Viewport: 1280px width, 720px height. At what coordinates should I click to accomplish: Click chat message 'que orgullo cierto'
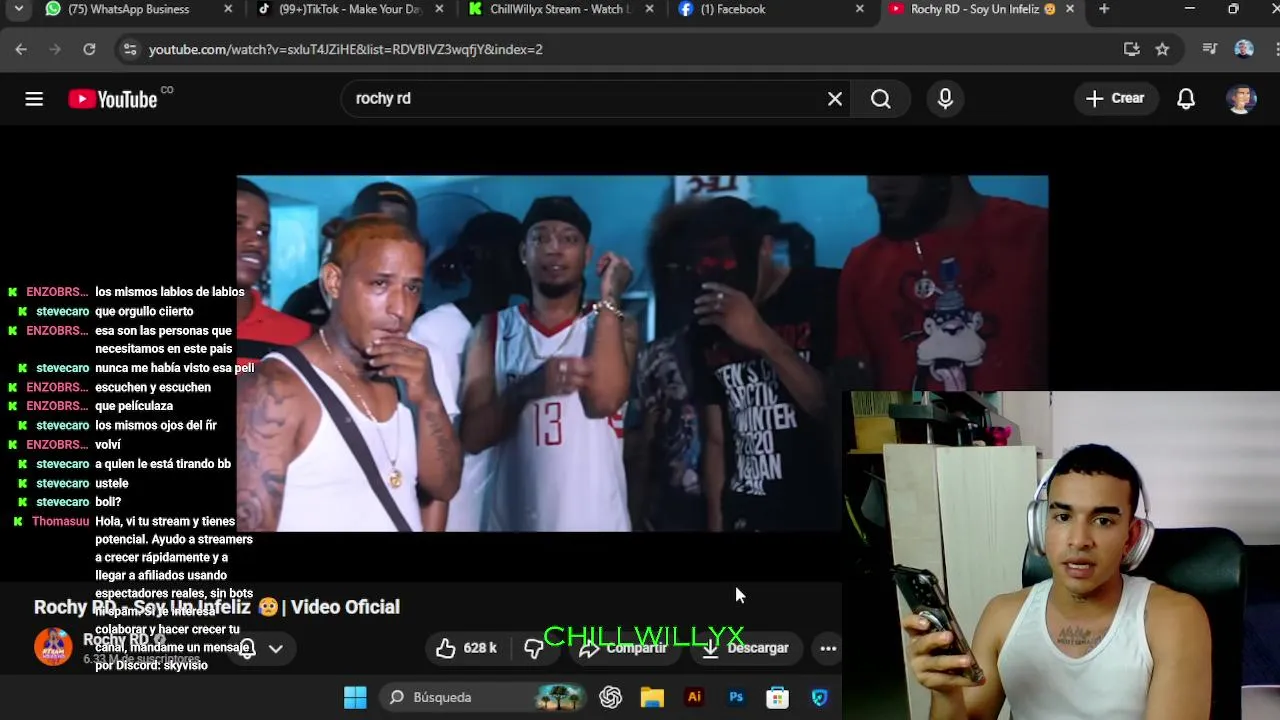point(144,311)
